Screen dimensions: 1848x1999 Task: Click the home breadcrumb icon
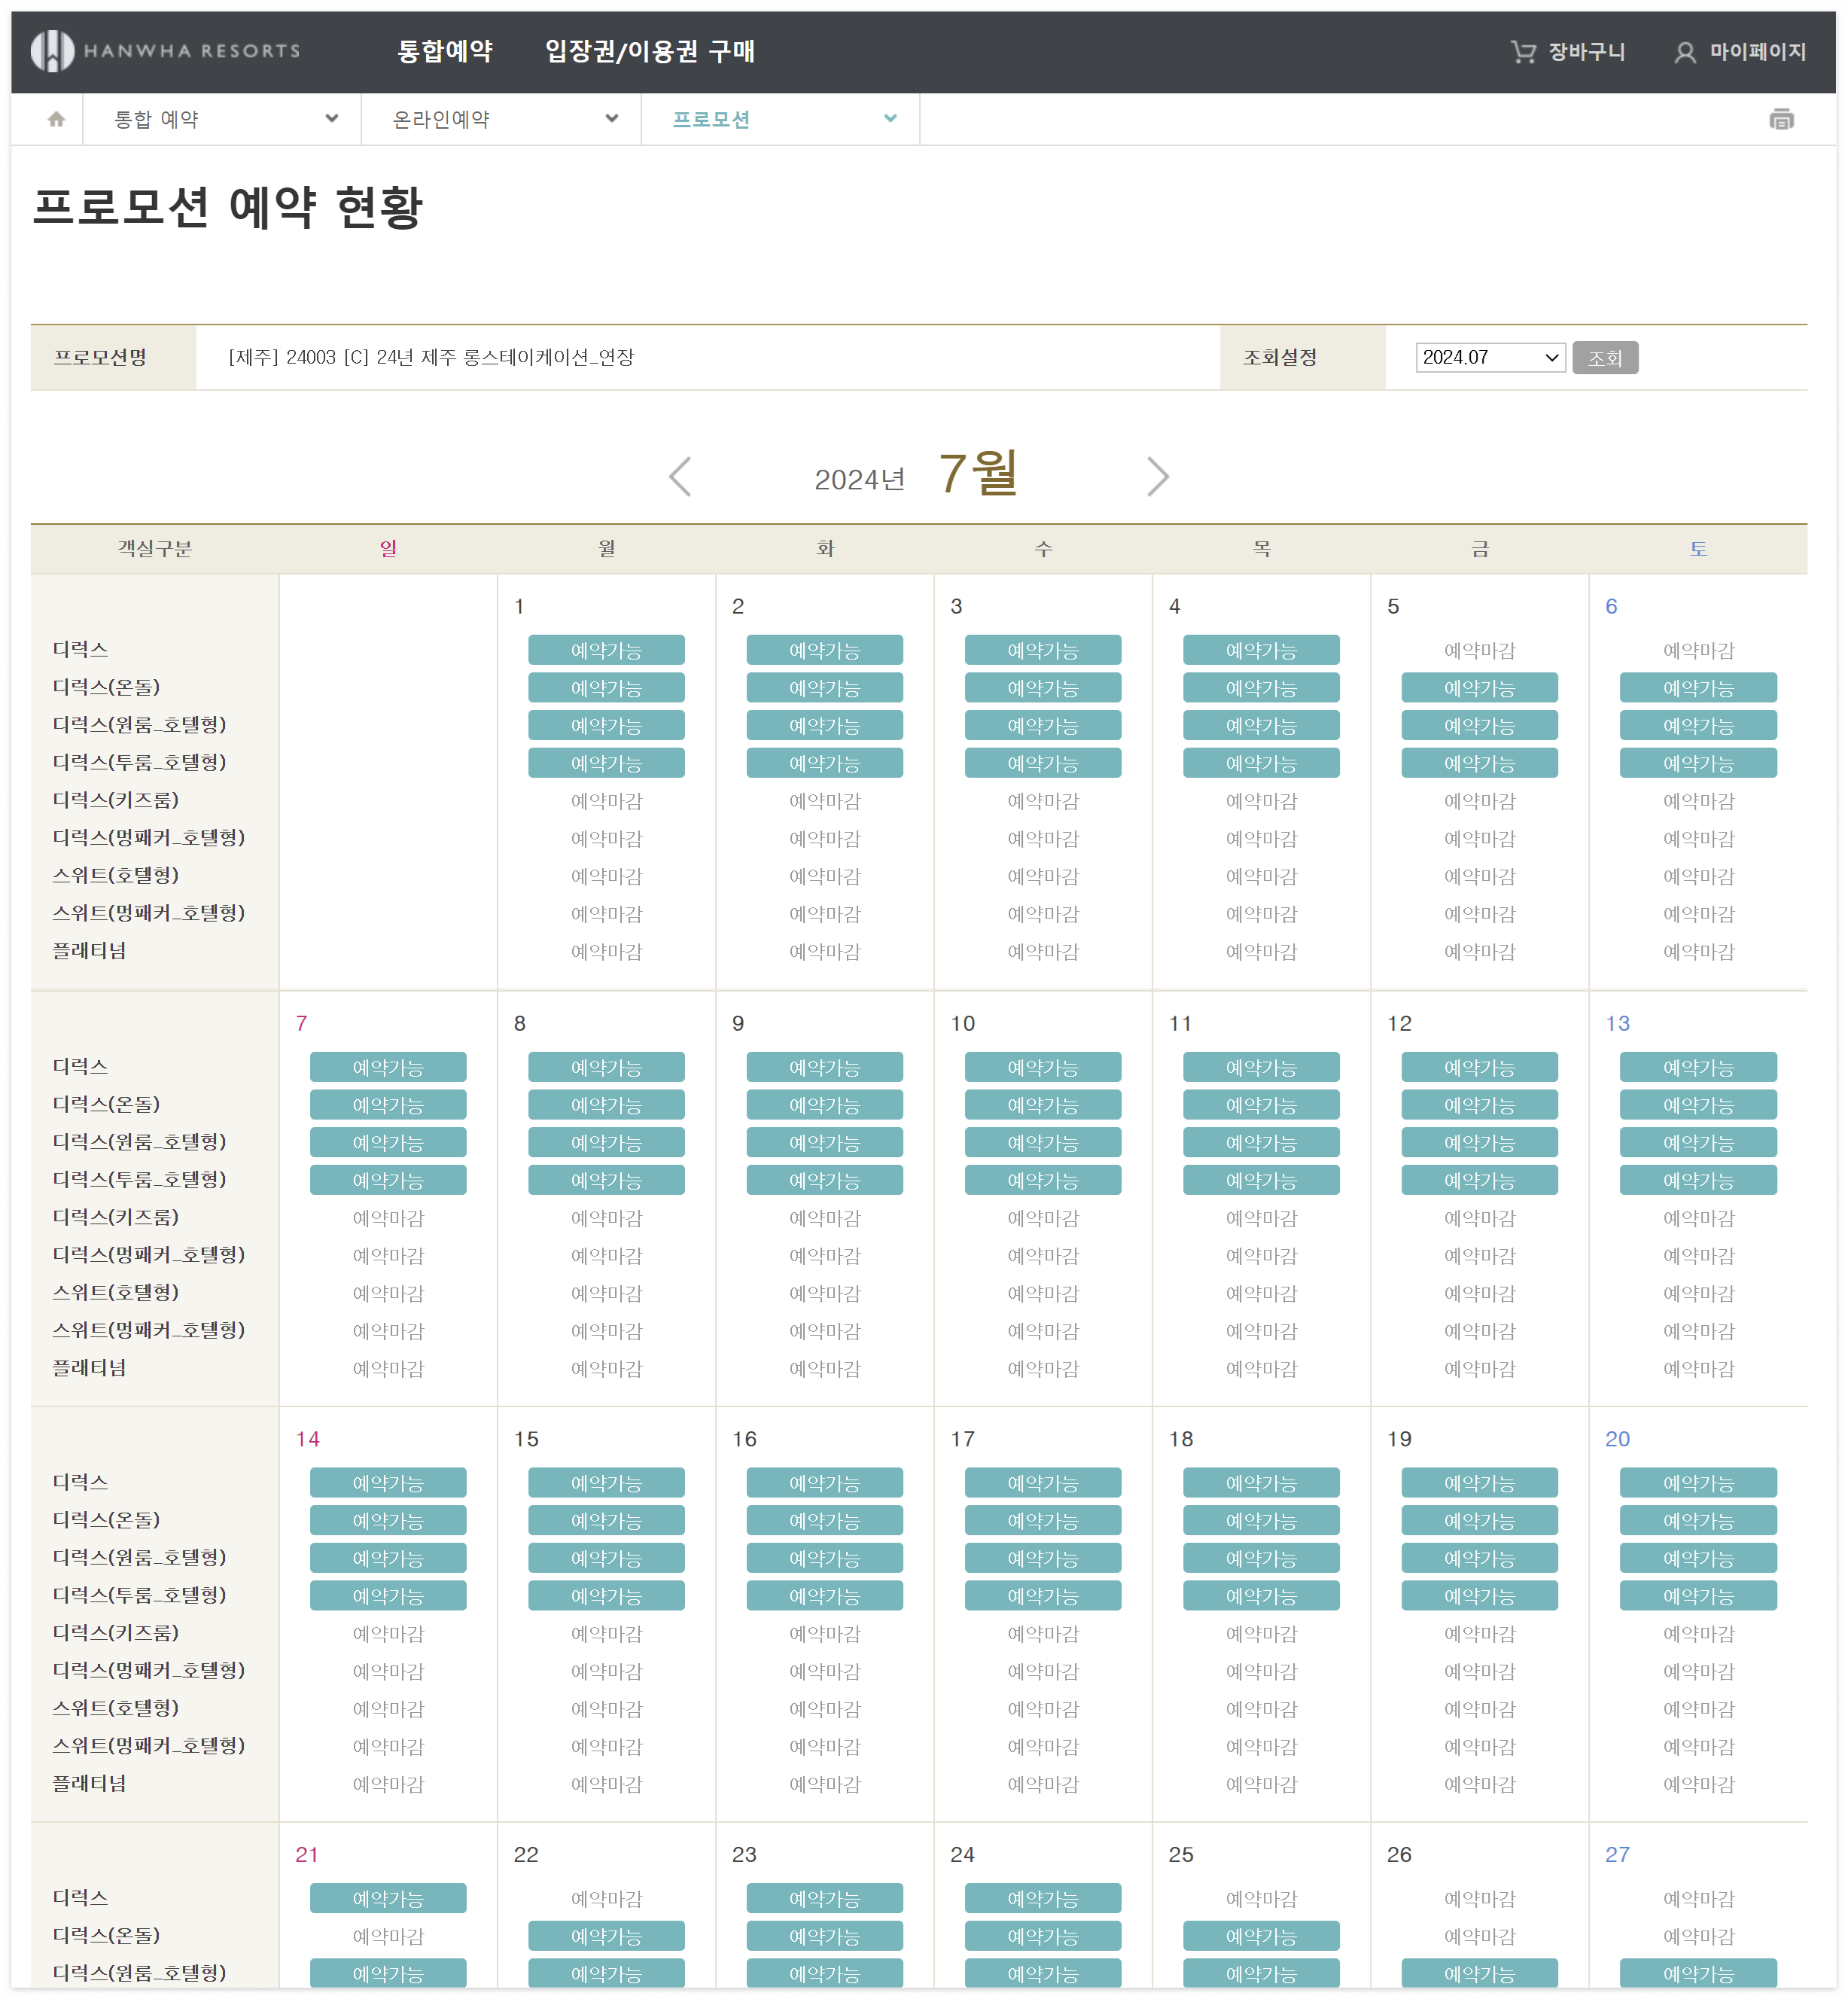[x=56, y=120]
